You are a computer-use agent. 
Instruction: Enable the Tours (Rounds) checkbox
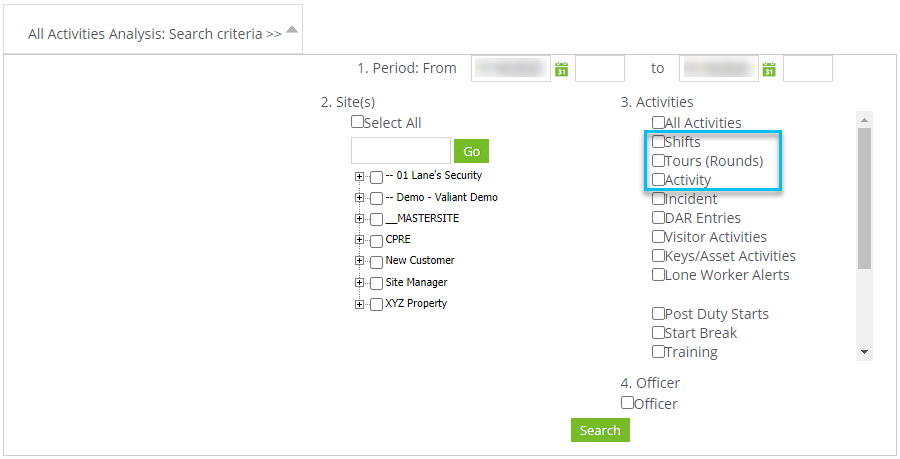[658, 161]
